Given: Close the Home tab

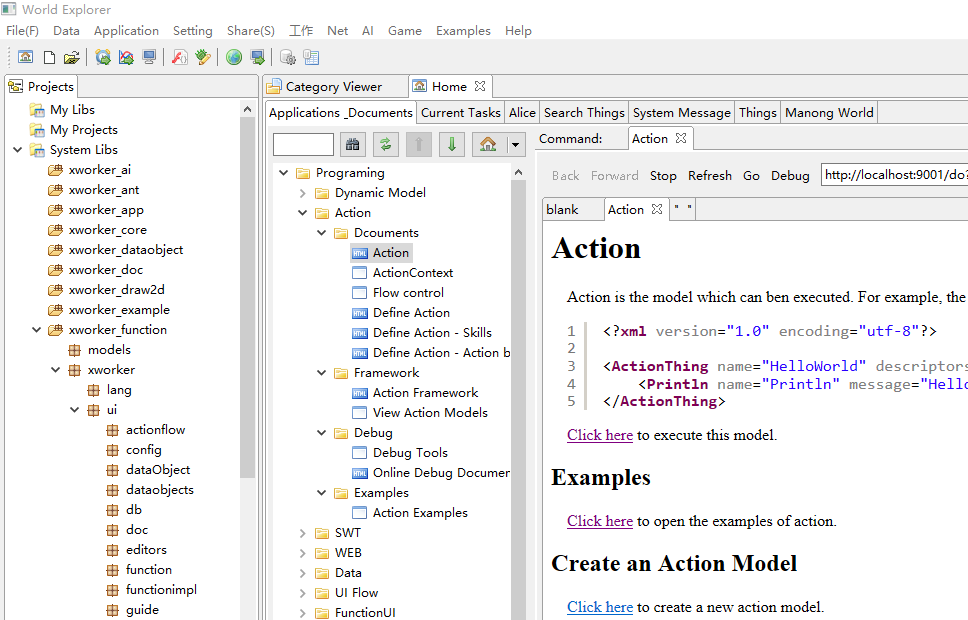Looking at the screenshot, I should pos(480,86).
